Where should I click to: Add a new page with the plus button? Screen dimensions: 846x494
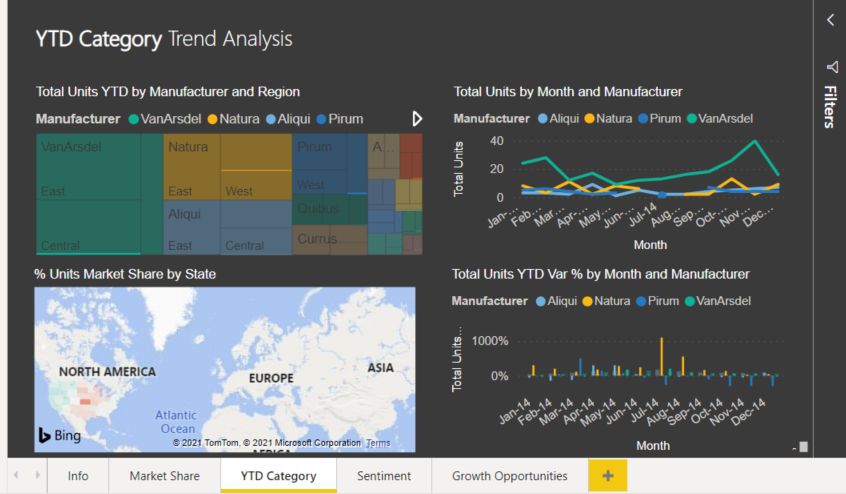(608, 476)
